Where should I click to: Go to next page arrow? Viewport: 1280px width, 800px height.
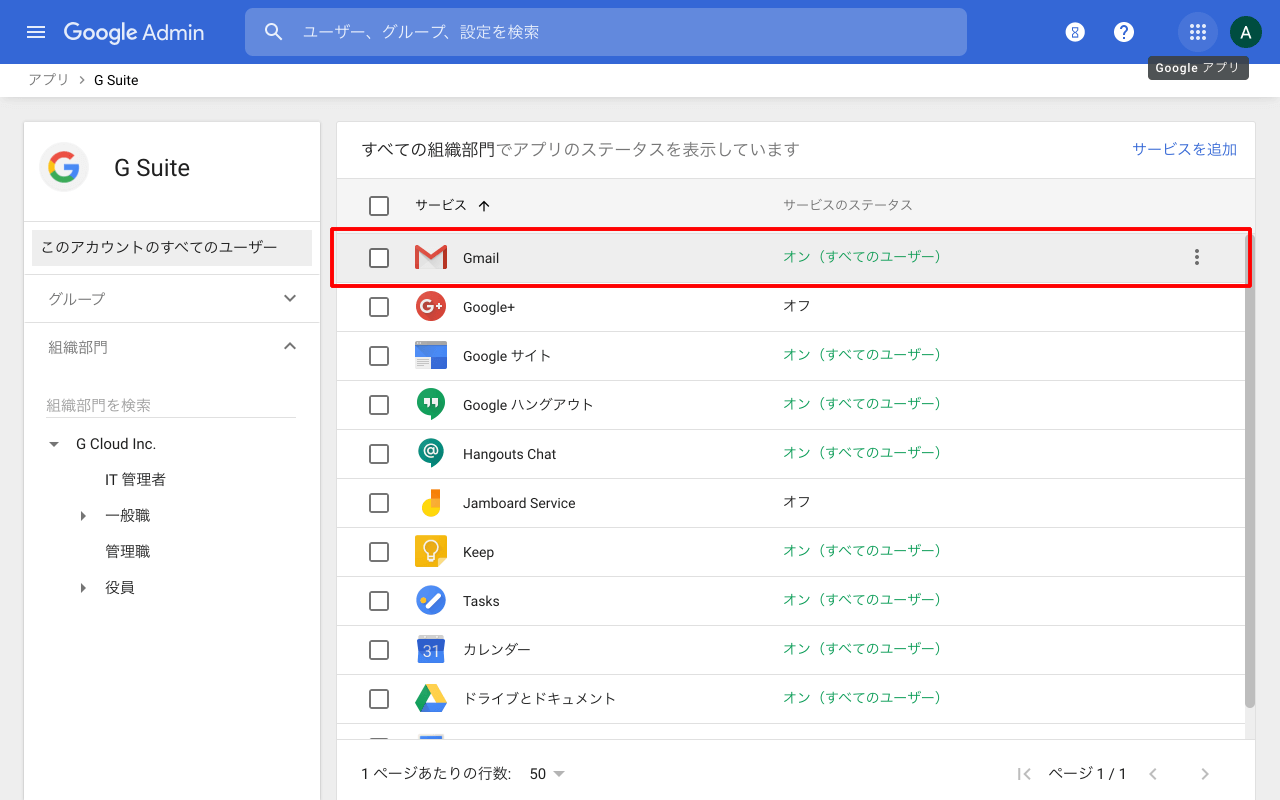click(x=1205, y=774)
